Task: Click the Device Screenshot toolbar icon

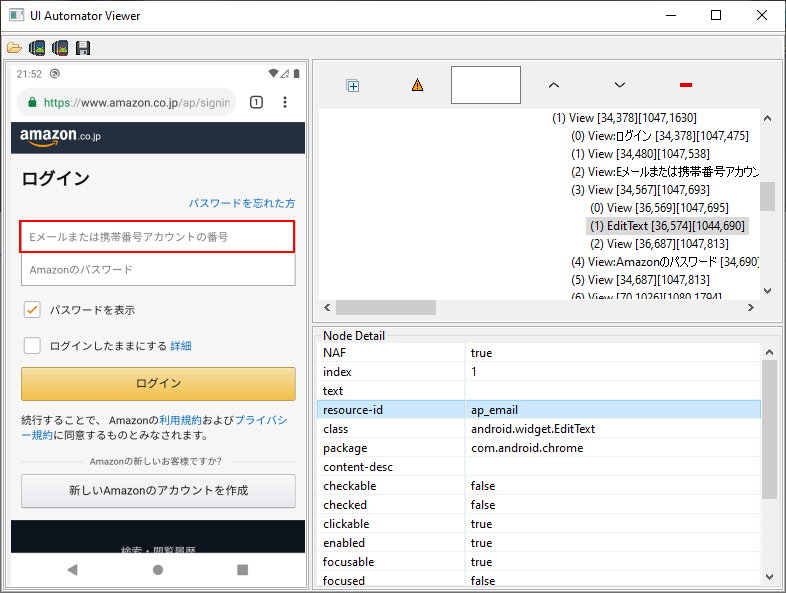Action: coord(37,48)
